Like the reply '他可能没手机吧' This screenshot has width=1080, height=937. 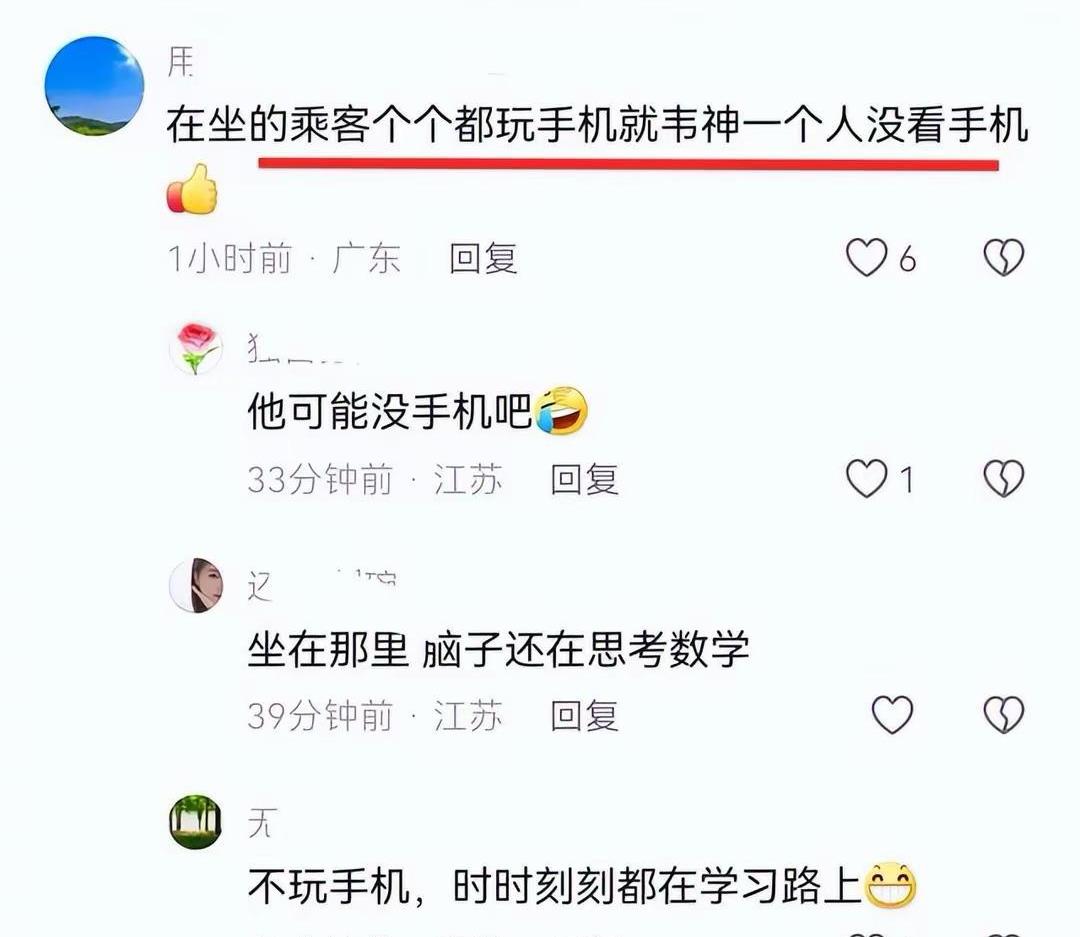(866, 478)
